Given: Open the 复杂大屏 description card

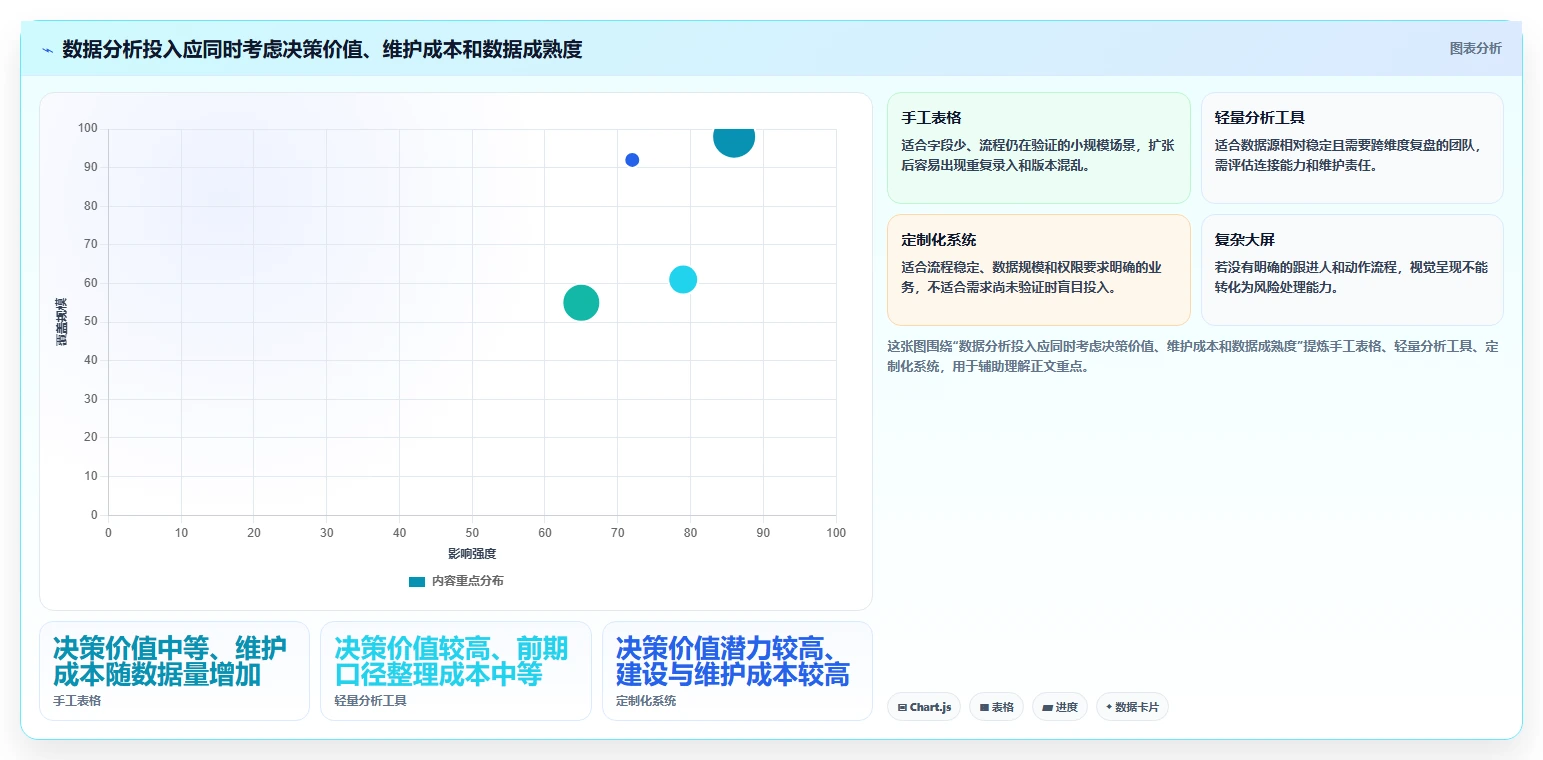Looking at the screenshot, I should (1352, 270).
